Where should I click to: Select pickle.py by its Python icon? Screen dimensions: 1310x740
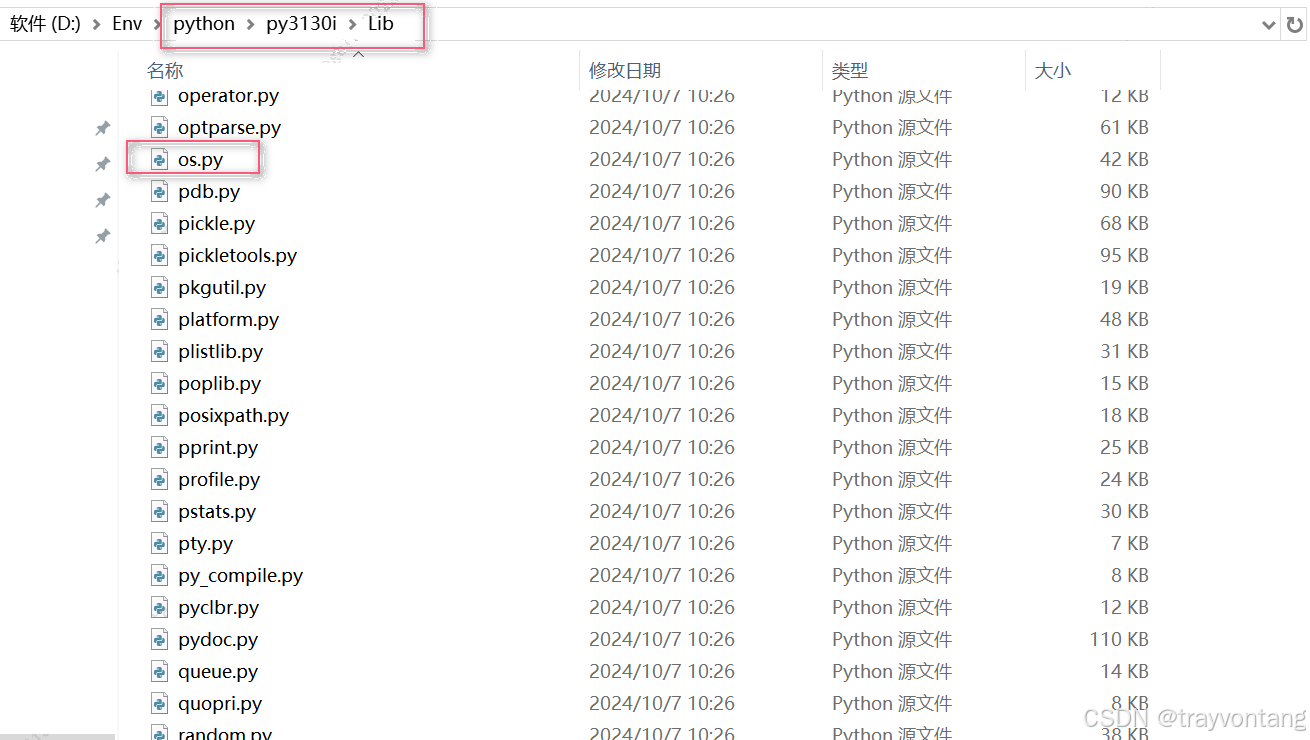tap(160, 222)
